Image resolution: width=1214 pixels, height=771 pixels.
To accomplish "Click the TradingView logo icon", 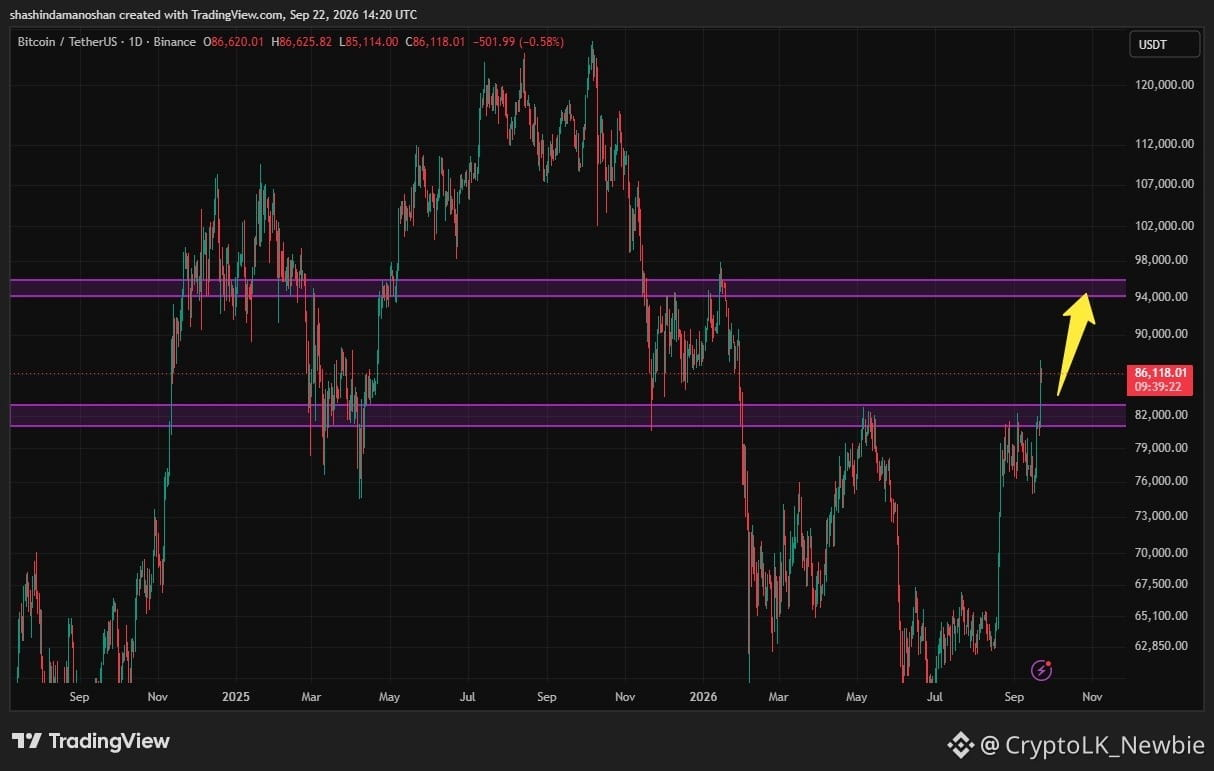I will [27, 741].
